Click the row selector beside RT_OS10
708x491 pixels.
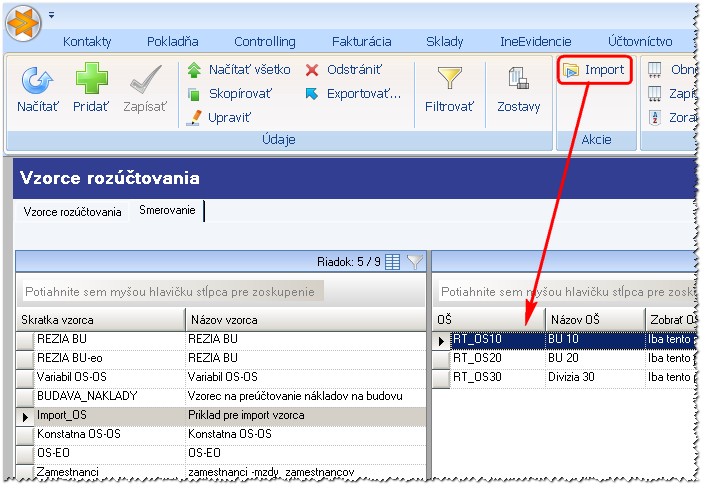(x=442, y=341)
